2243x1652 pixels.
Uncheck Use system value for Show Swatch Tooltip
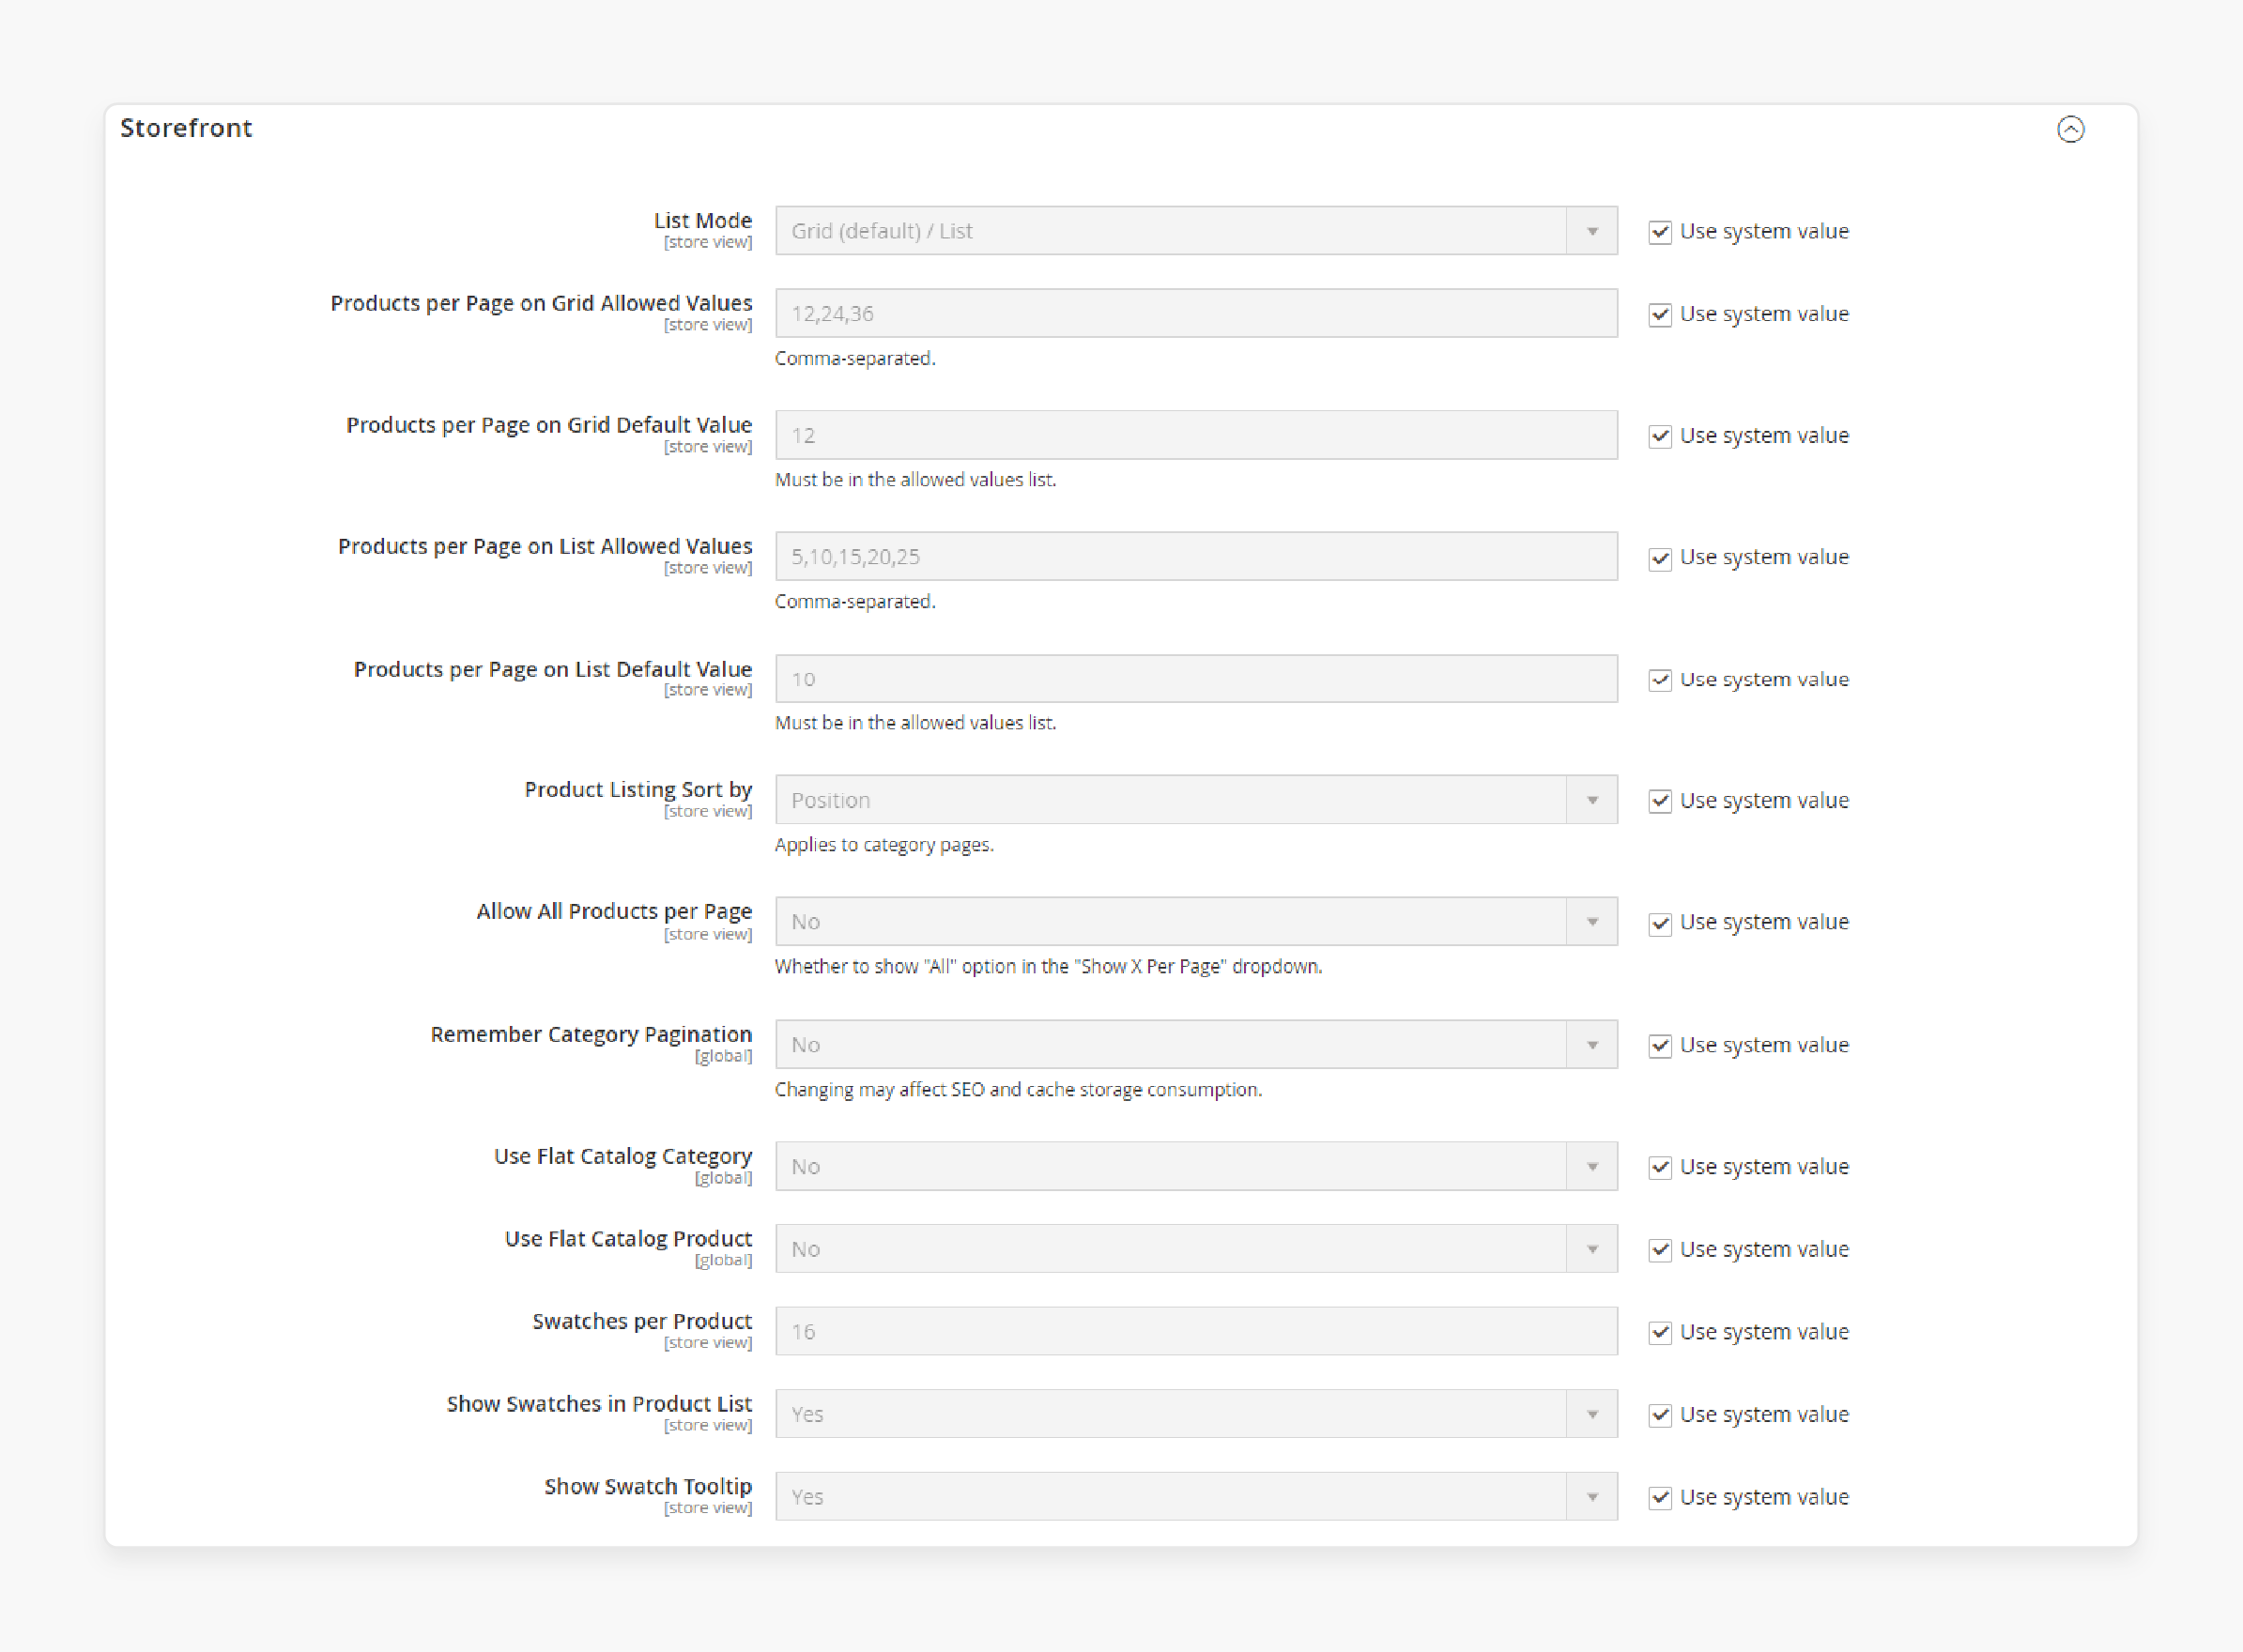pos(1660,1498)
